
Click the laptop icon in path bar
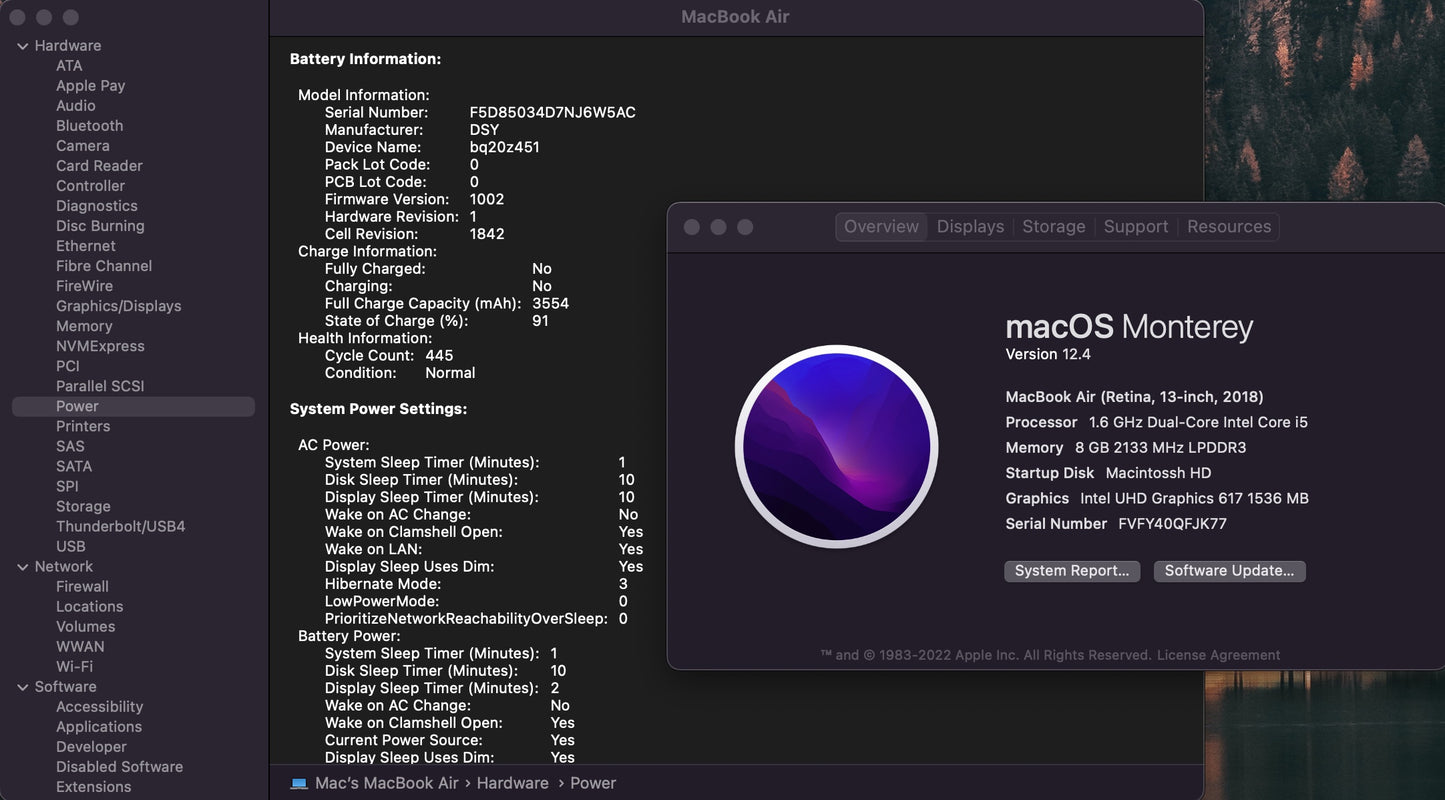click(x=299, y=783)
